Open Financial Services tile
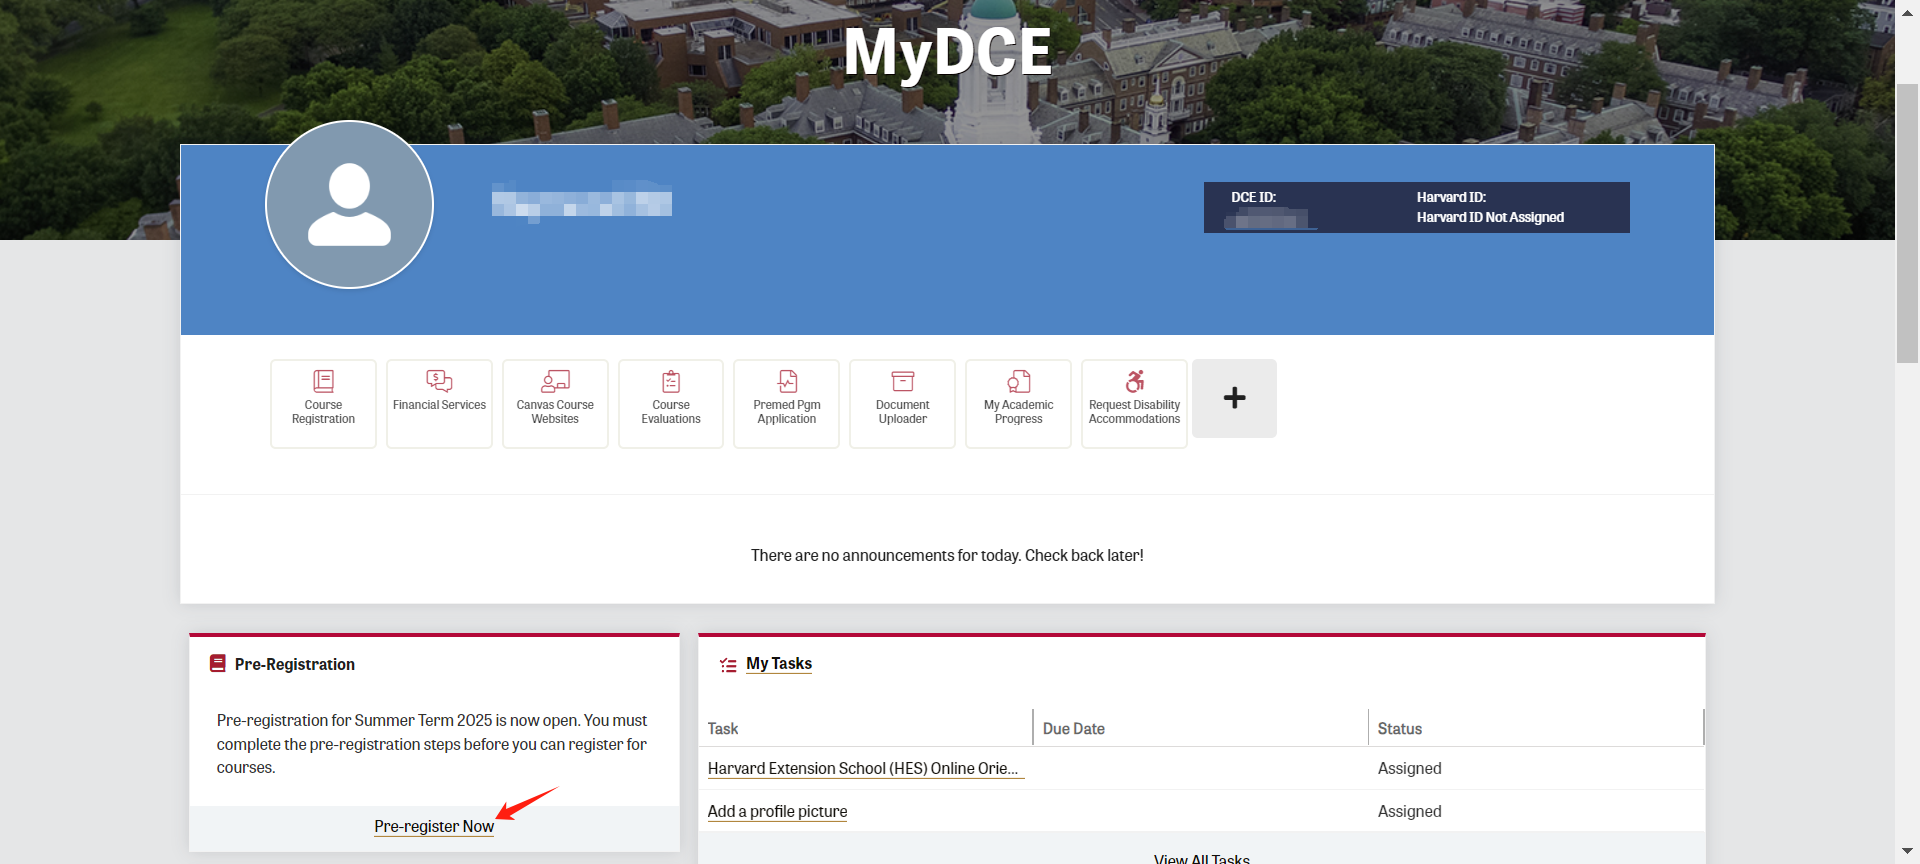Viewport: 1920px width, 864px height. pos(439,403)
